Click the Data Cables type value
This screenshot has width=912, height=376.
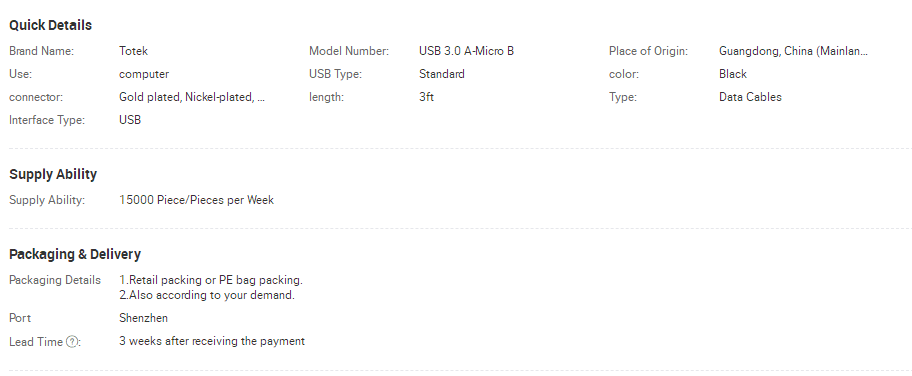click(750, 97)
